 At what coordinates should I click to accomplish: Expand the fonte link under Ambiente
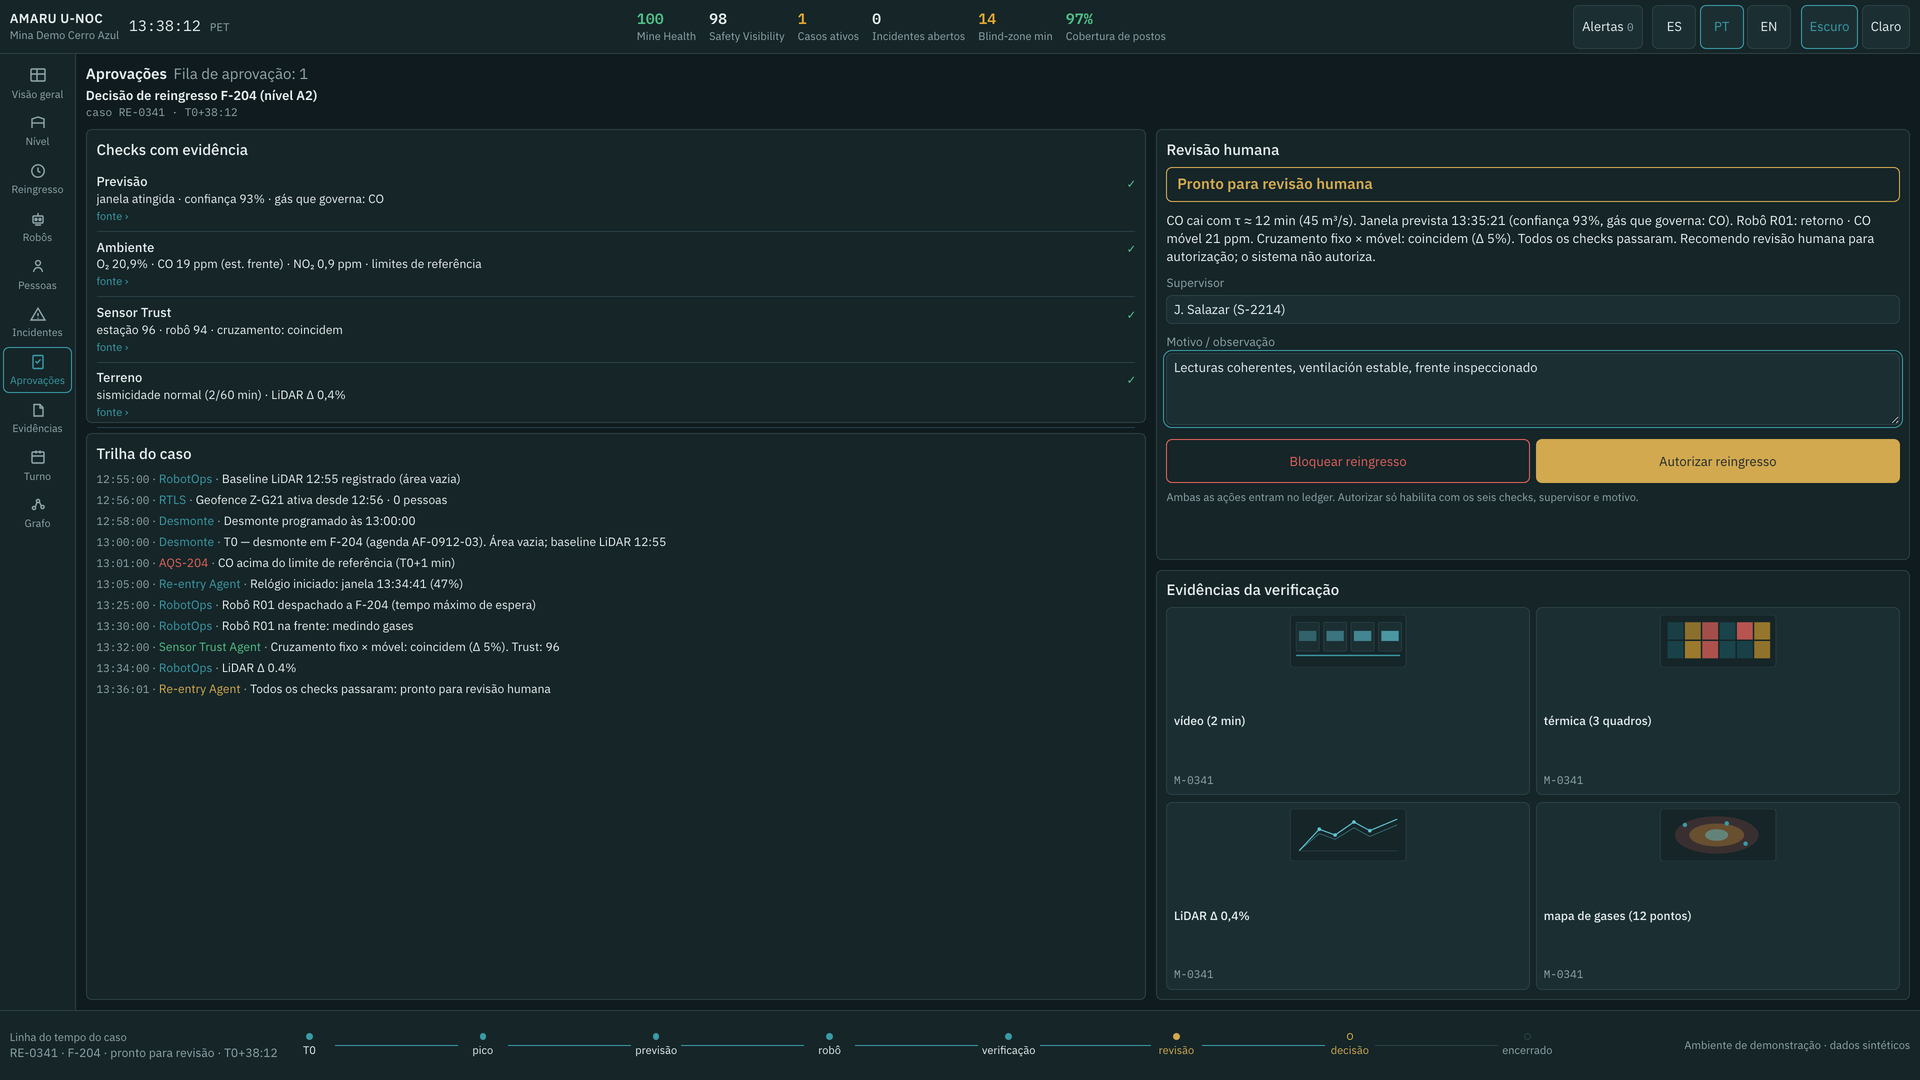[112, 281]
